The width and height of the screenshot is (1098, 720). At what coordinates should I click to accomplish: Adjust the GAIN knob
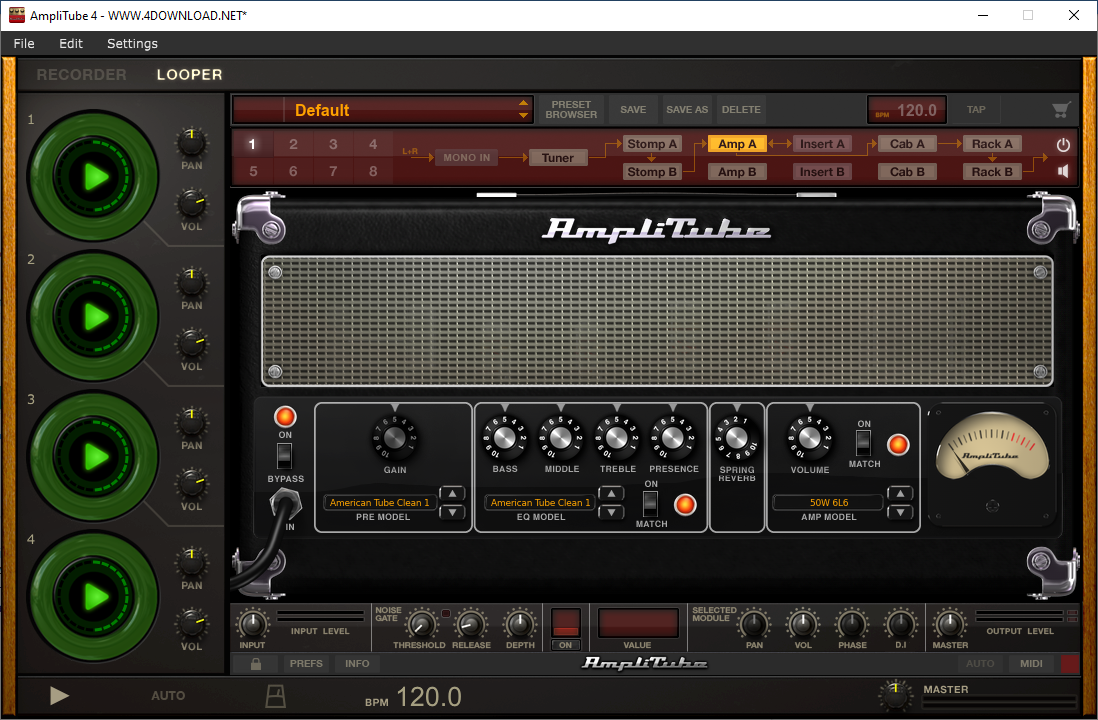click(394, 438)
